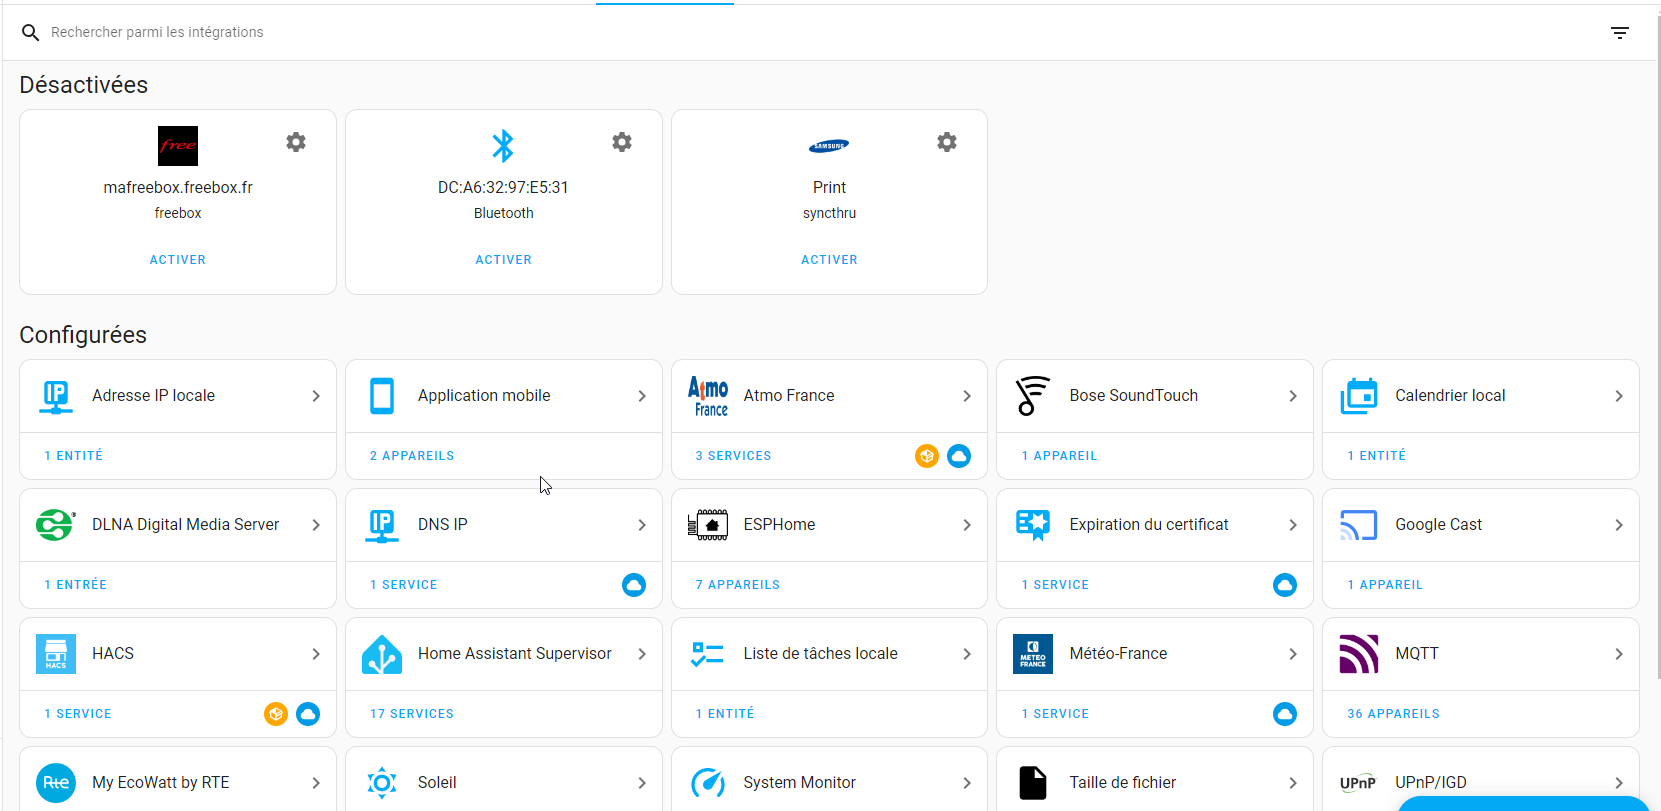Click the cloud badge on Météo-France card

point(1285,714)
